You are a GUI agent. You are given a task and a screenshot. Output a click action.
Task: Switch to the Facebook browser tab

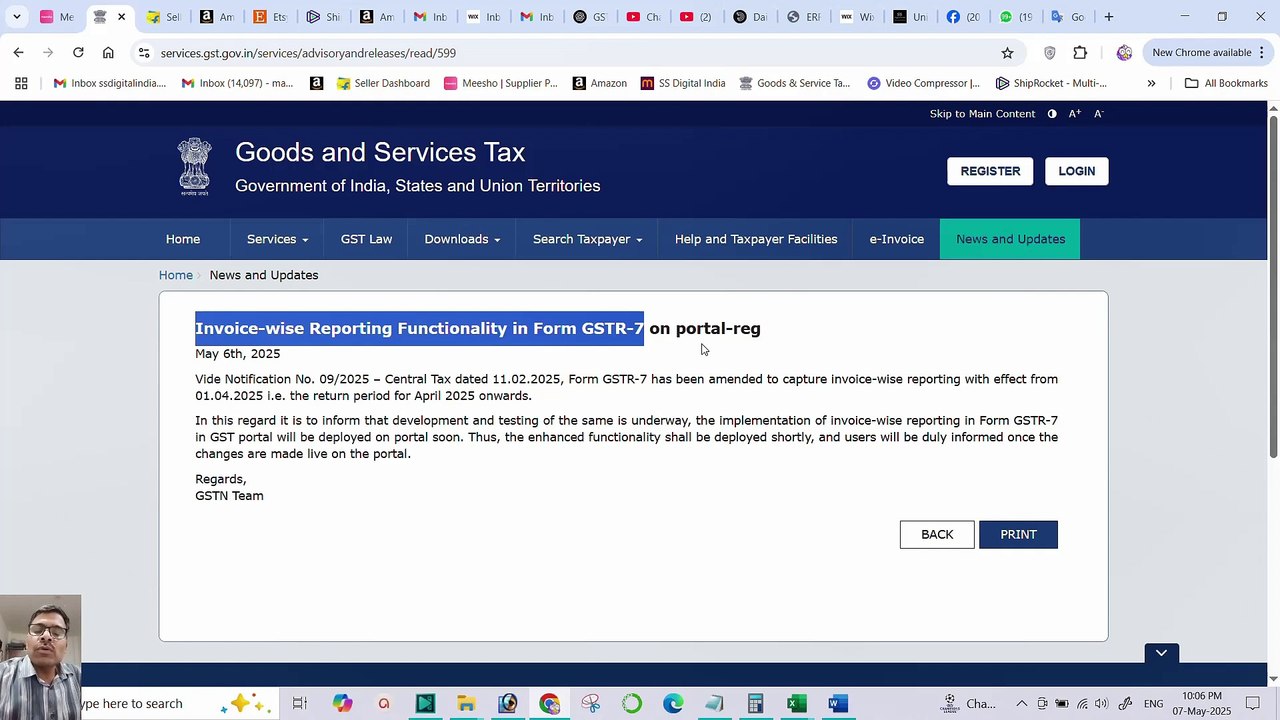[962, 17]
